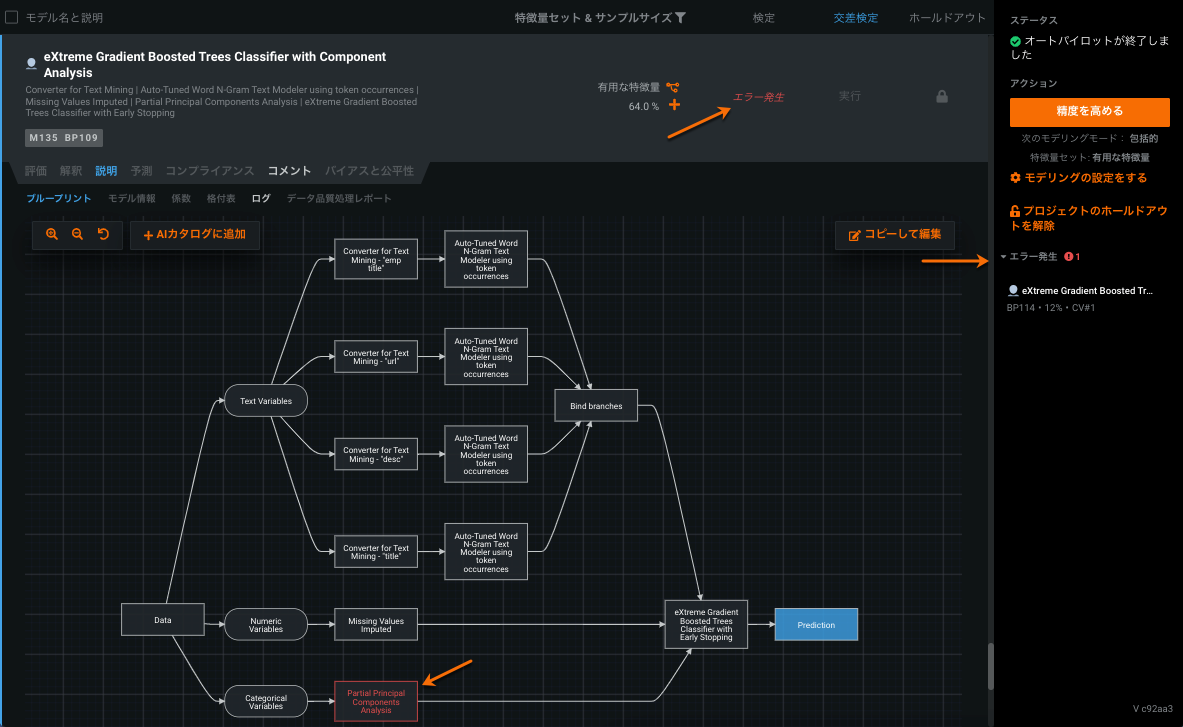The width and height of the screenshot is (1183, 727).
Task: Collapse the エラー発生 section in sidebar
Action: pos(1003,257)
